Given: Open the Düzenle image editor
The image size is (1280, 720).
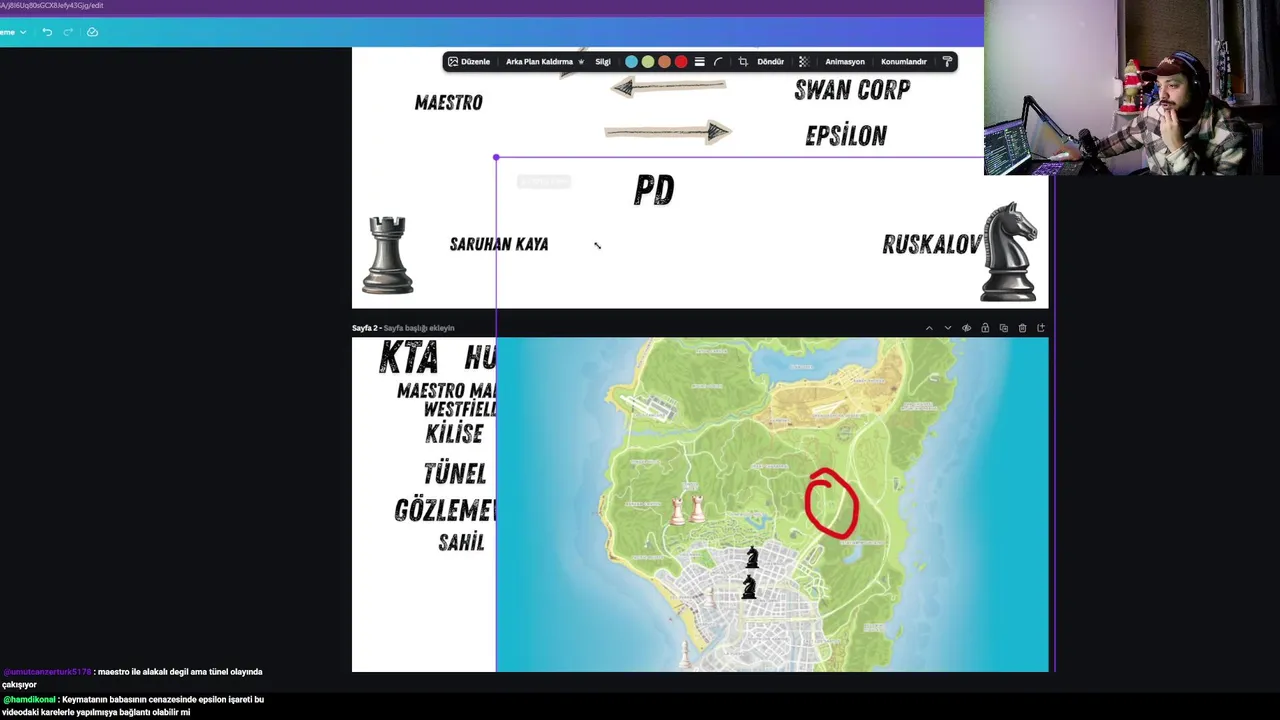Looking at the screenshot, I should (469, 62).
